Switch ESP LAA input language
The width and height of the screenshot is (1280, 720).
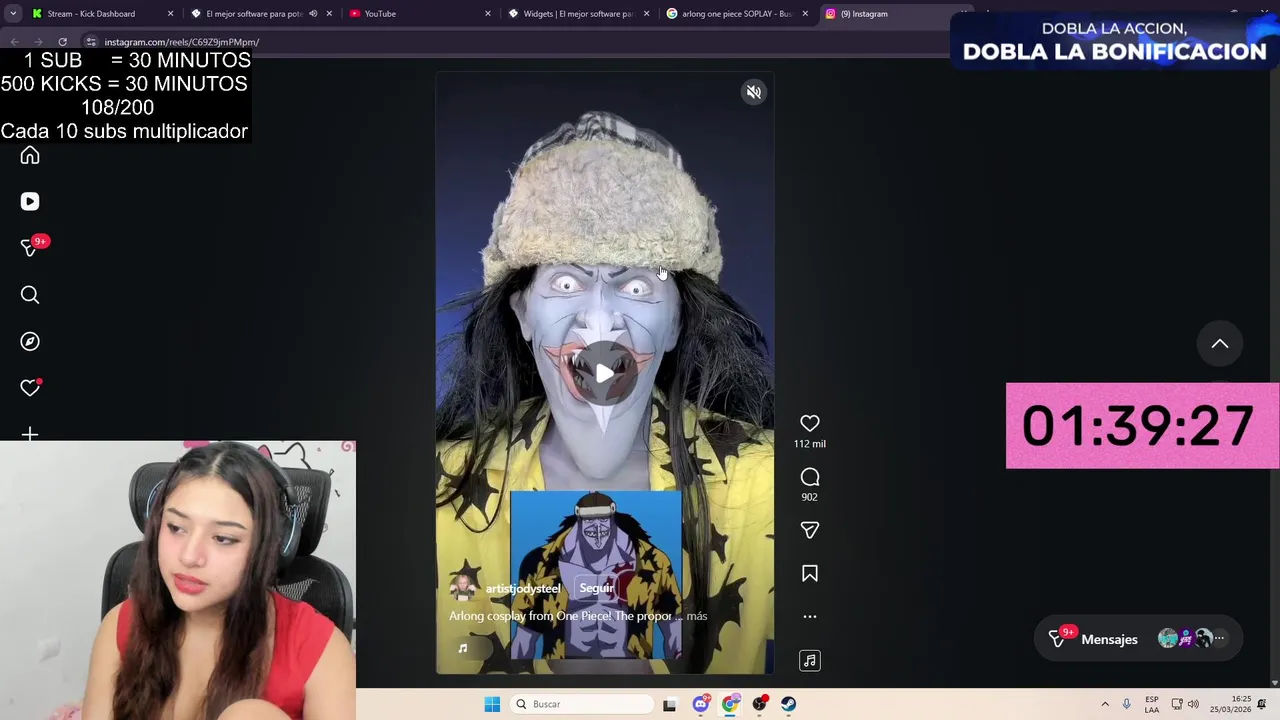pos(1152,704)
